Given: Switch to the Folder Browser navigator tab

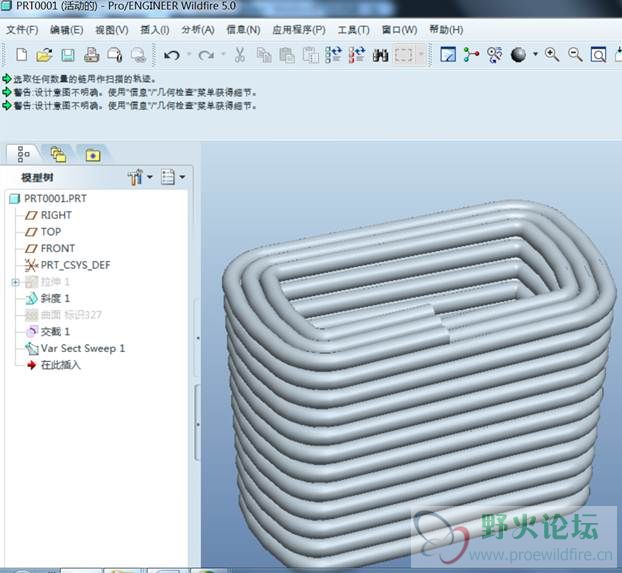Looking at the screenshot, I should 58,154.
